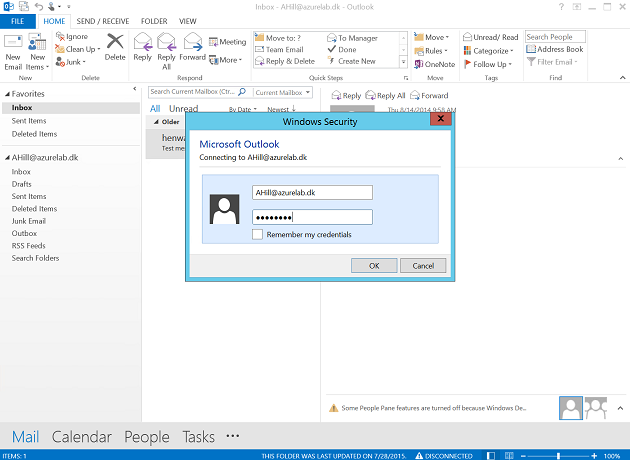Screen dimensions: 630x460
Task: Toggle Unread/Read status
Action: [x=491, y=37]
